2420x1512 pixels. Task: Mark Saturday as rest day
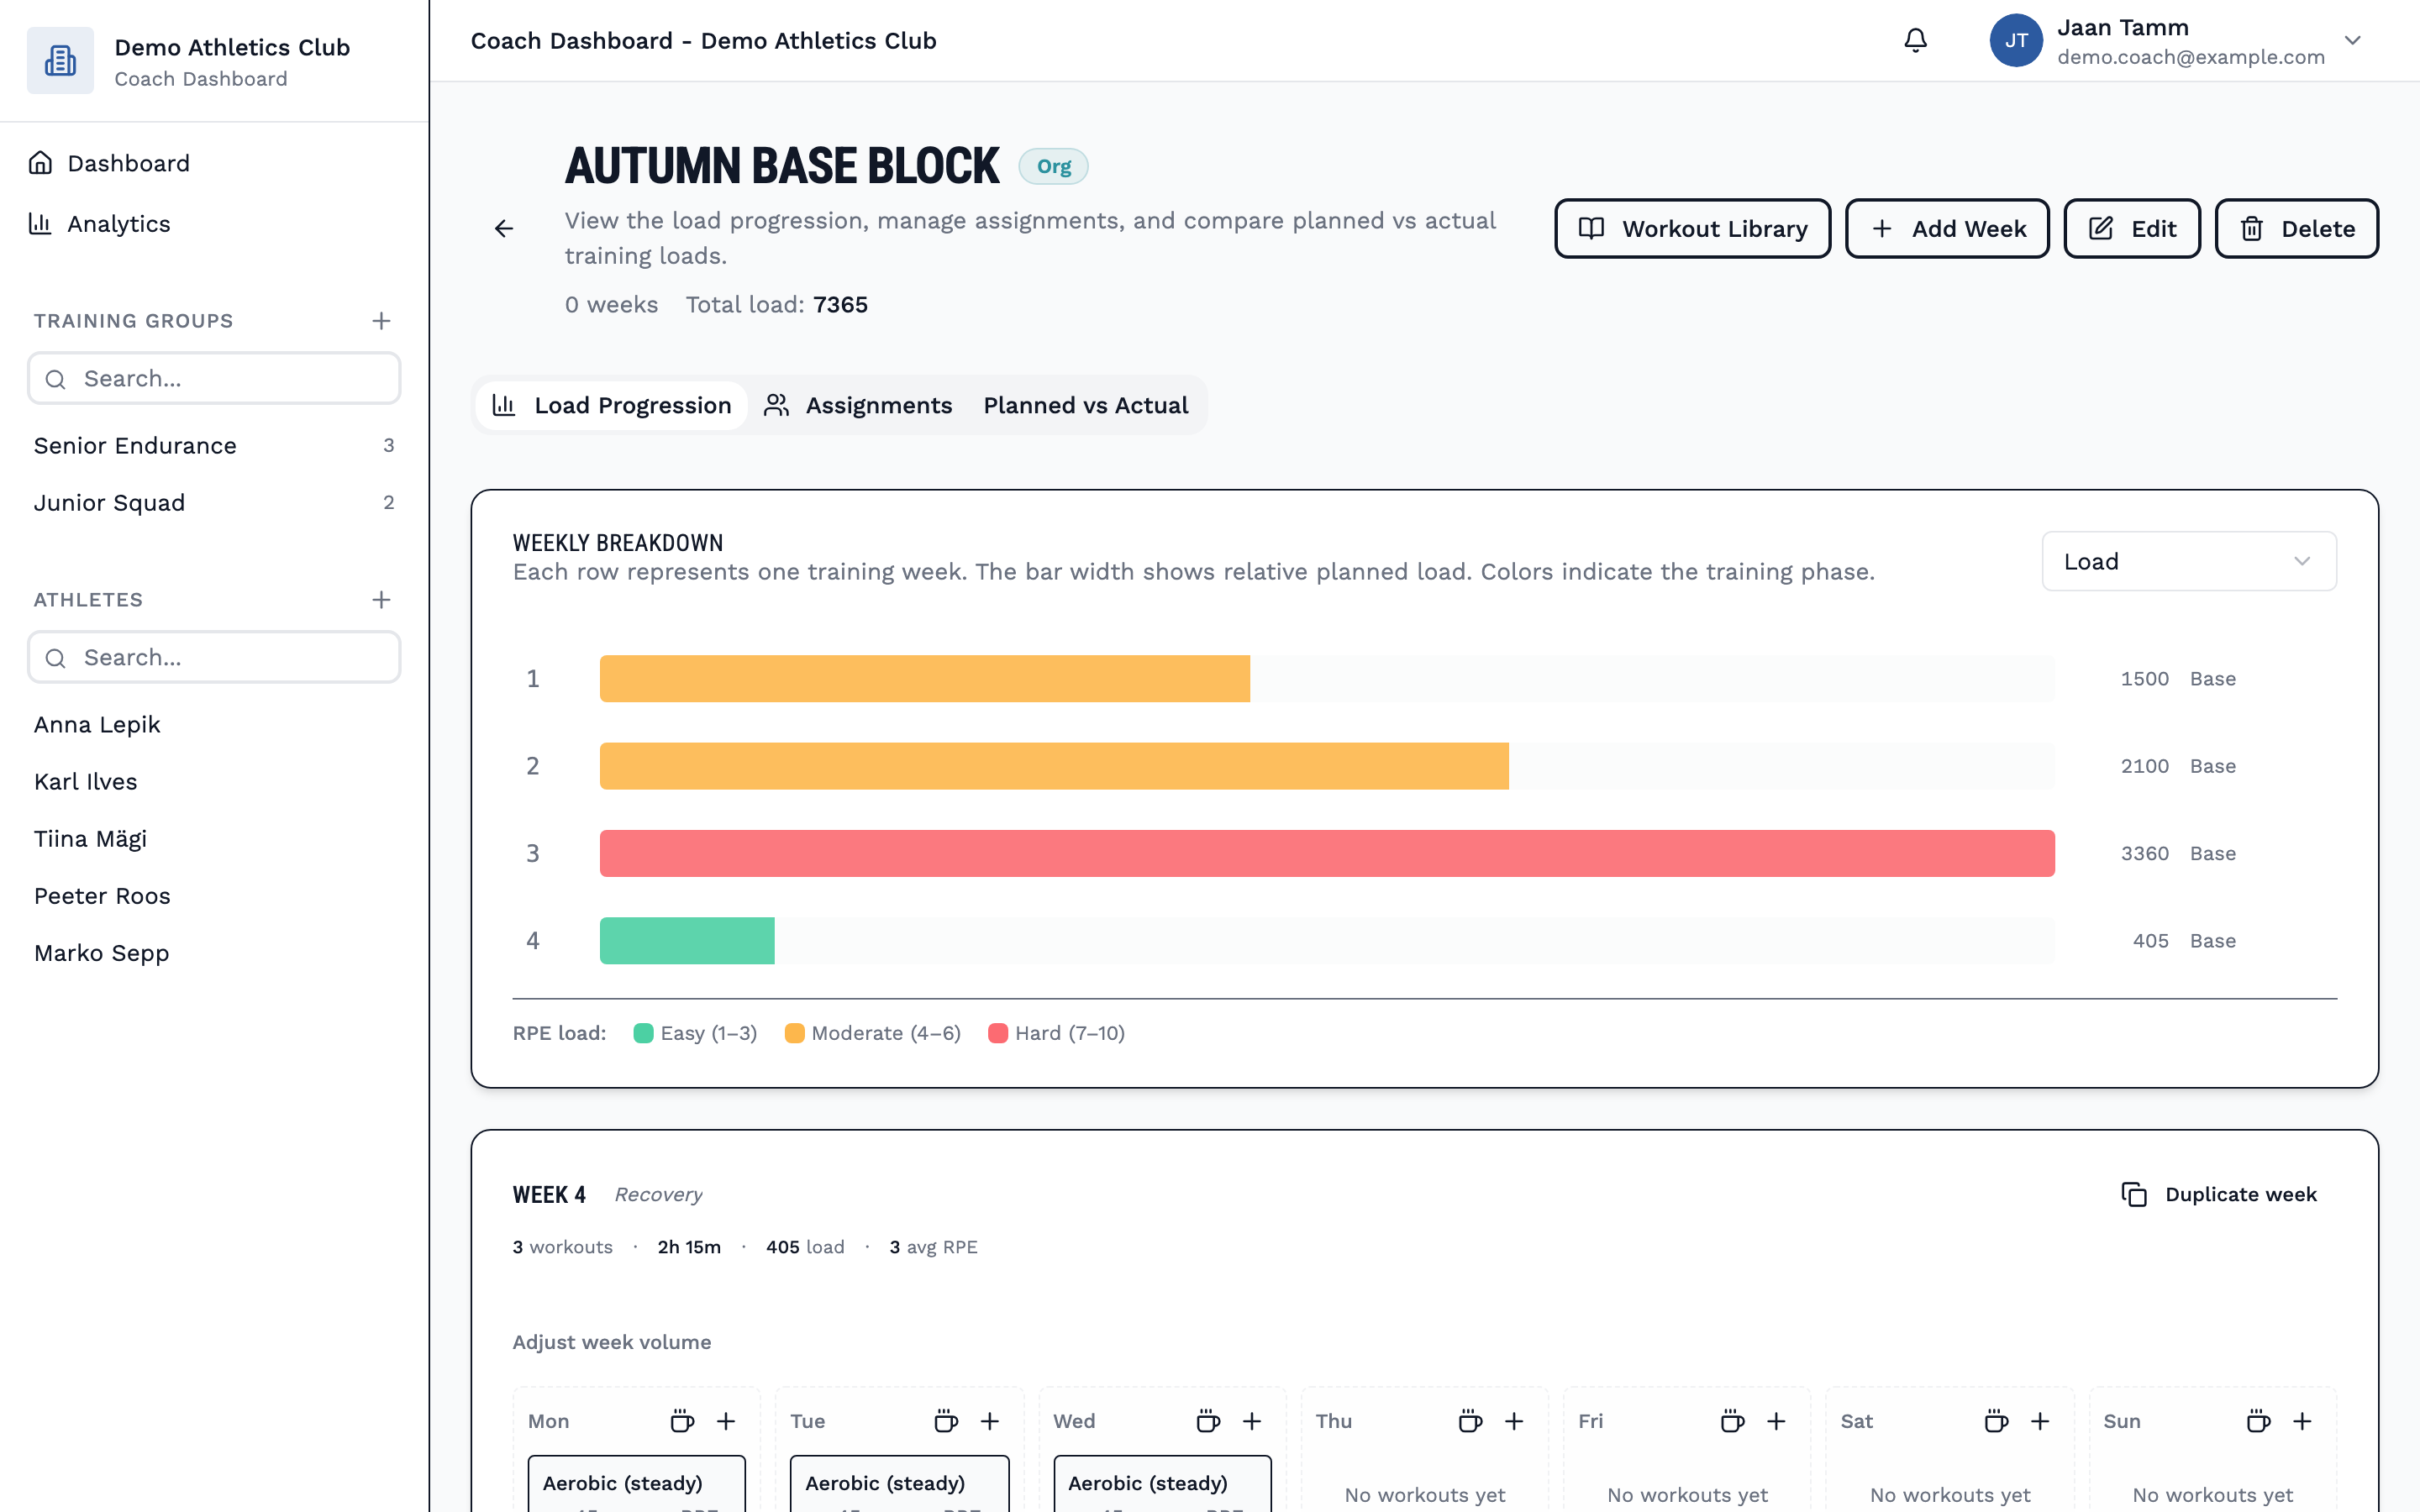coord(1996,1421)
